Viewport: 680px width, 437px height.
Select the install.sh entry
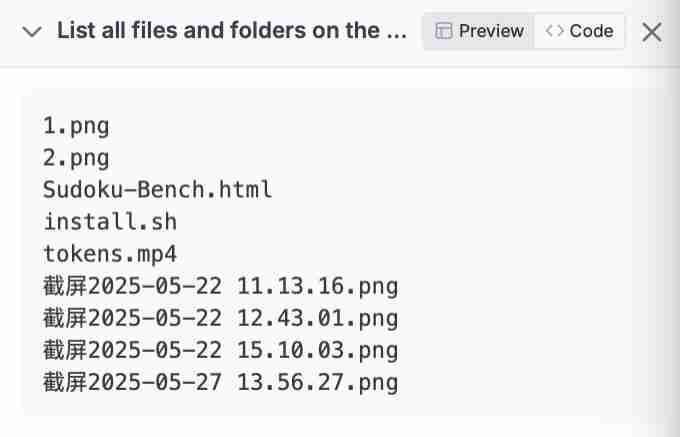click(x=110, y=222)
